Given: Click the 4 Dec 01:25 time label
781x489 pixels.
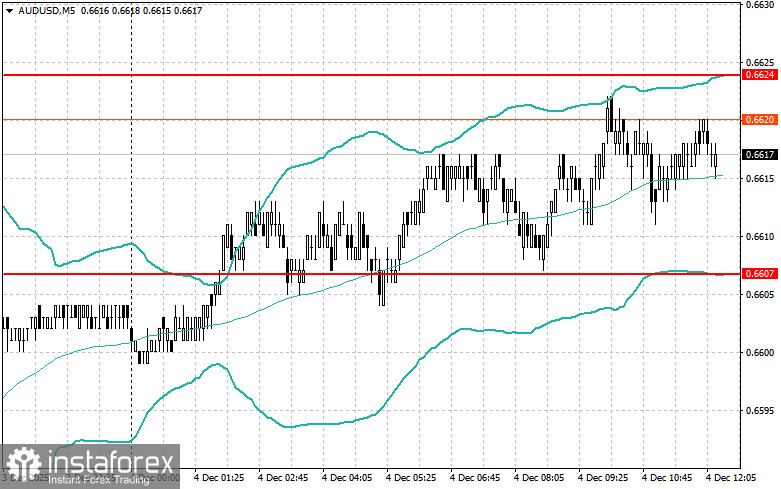Looking at the screenshot, I should 219,478.
